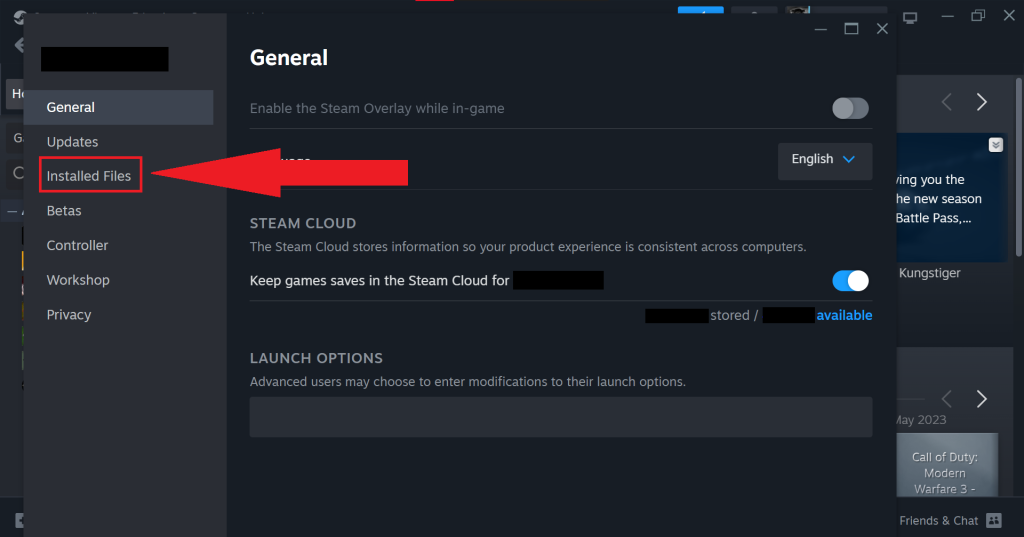Go to previous item with top left arrow
The height and width of the screenshot is (537, 1024).
pos(947,101)
